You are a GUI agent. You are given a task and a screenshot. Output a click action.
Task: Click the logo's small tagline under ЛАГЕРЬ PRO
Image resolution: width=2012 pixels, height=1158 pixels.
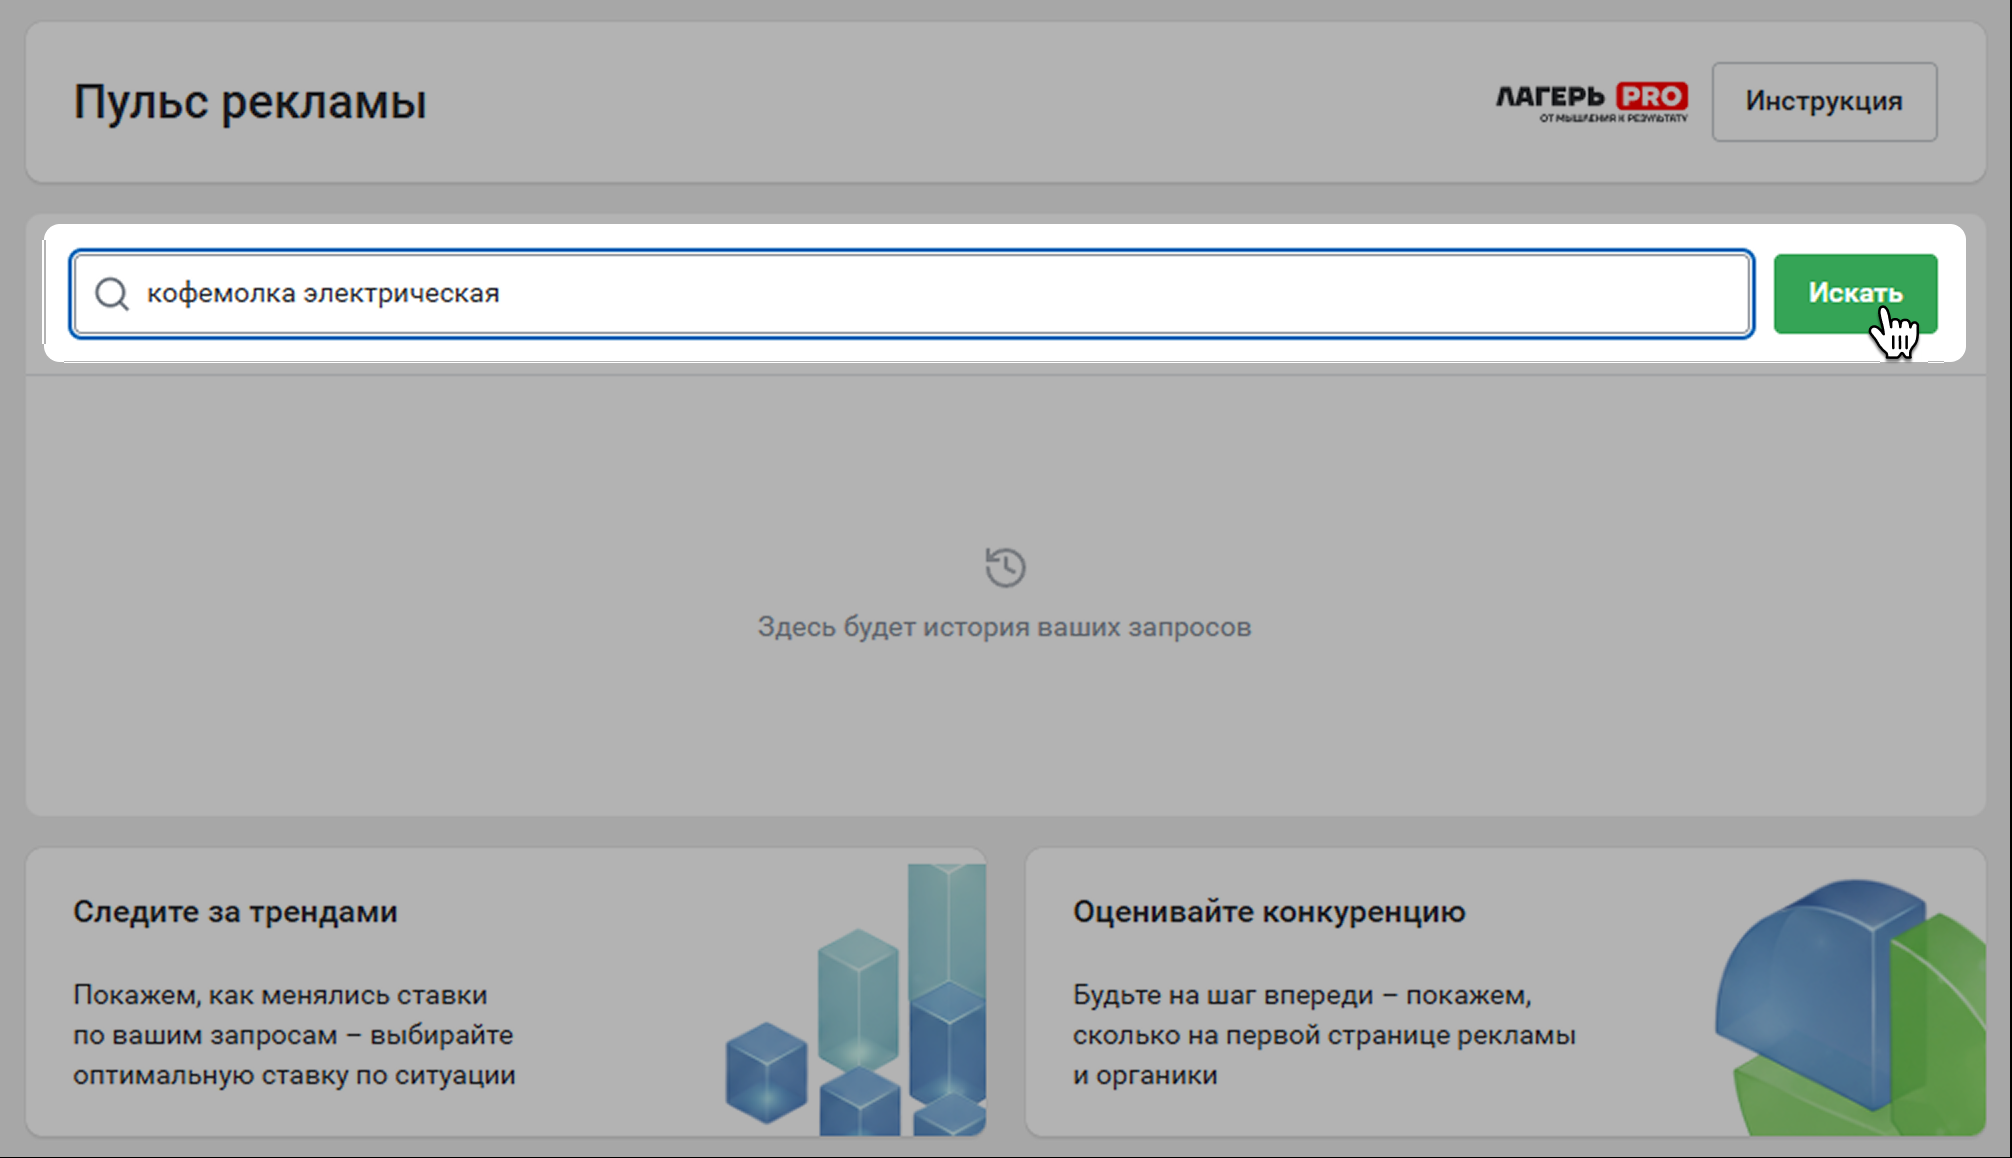1612,119
